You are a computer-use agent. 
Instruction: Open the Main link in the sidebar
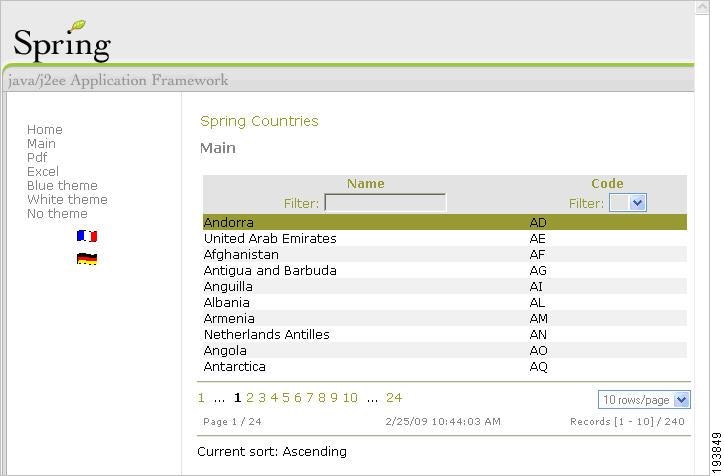point(41,144)
